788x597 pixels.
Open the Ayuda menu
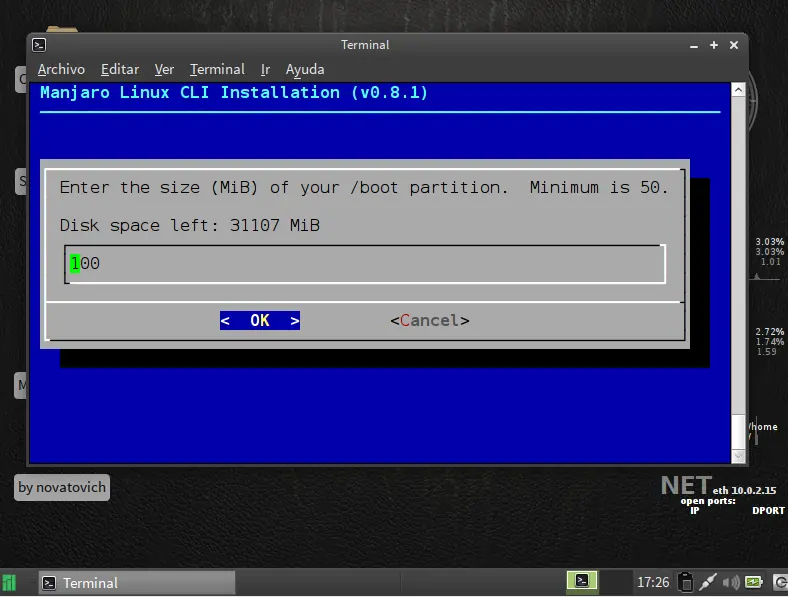tap(305, 69)
